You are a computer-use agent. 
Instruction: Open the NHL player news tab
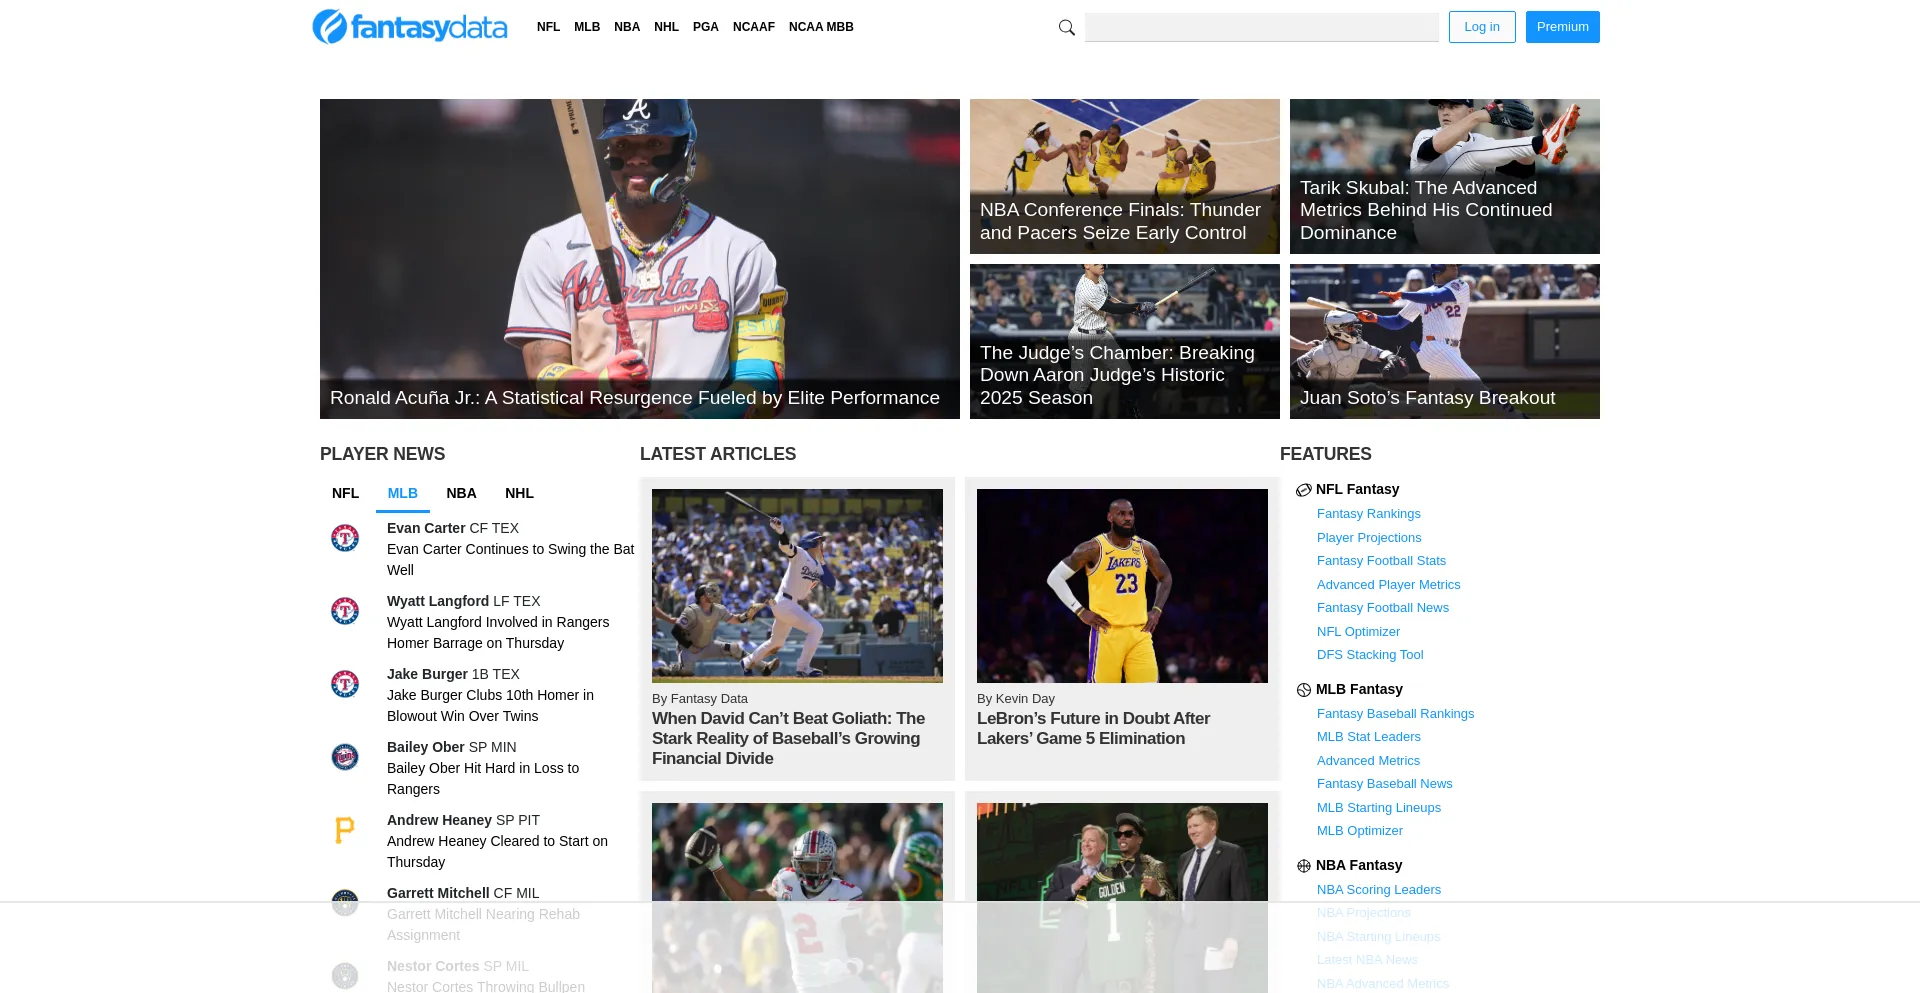coord(519,493)
